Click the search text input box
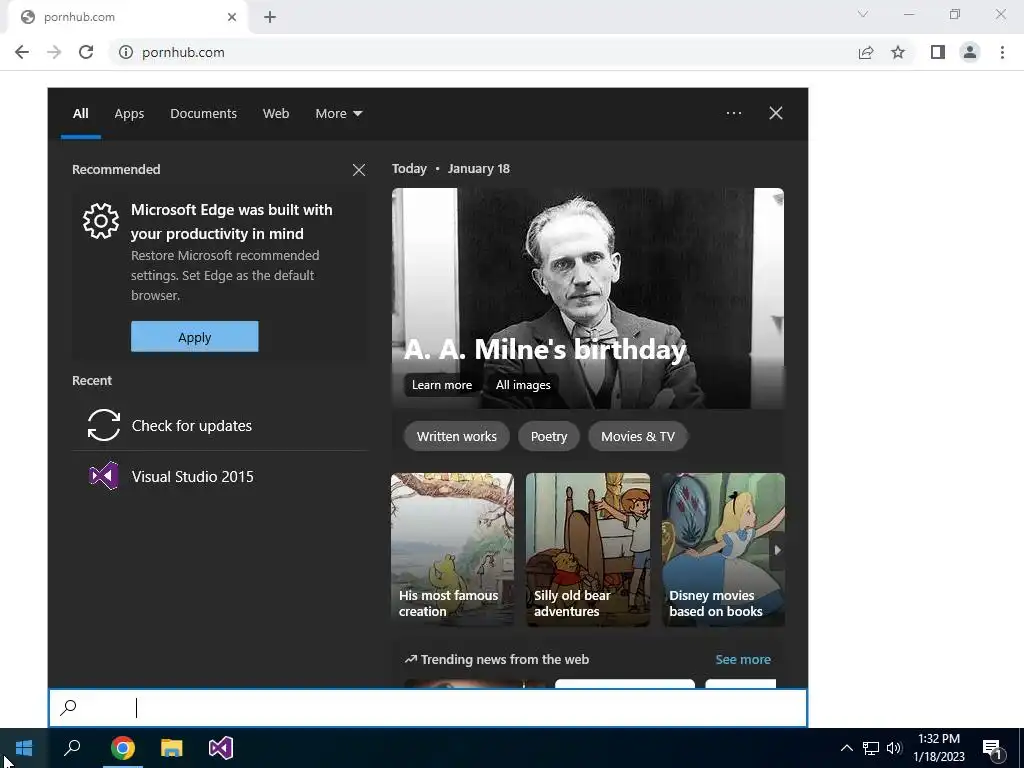 428,708
